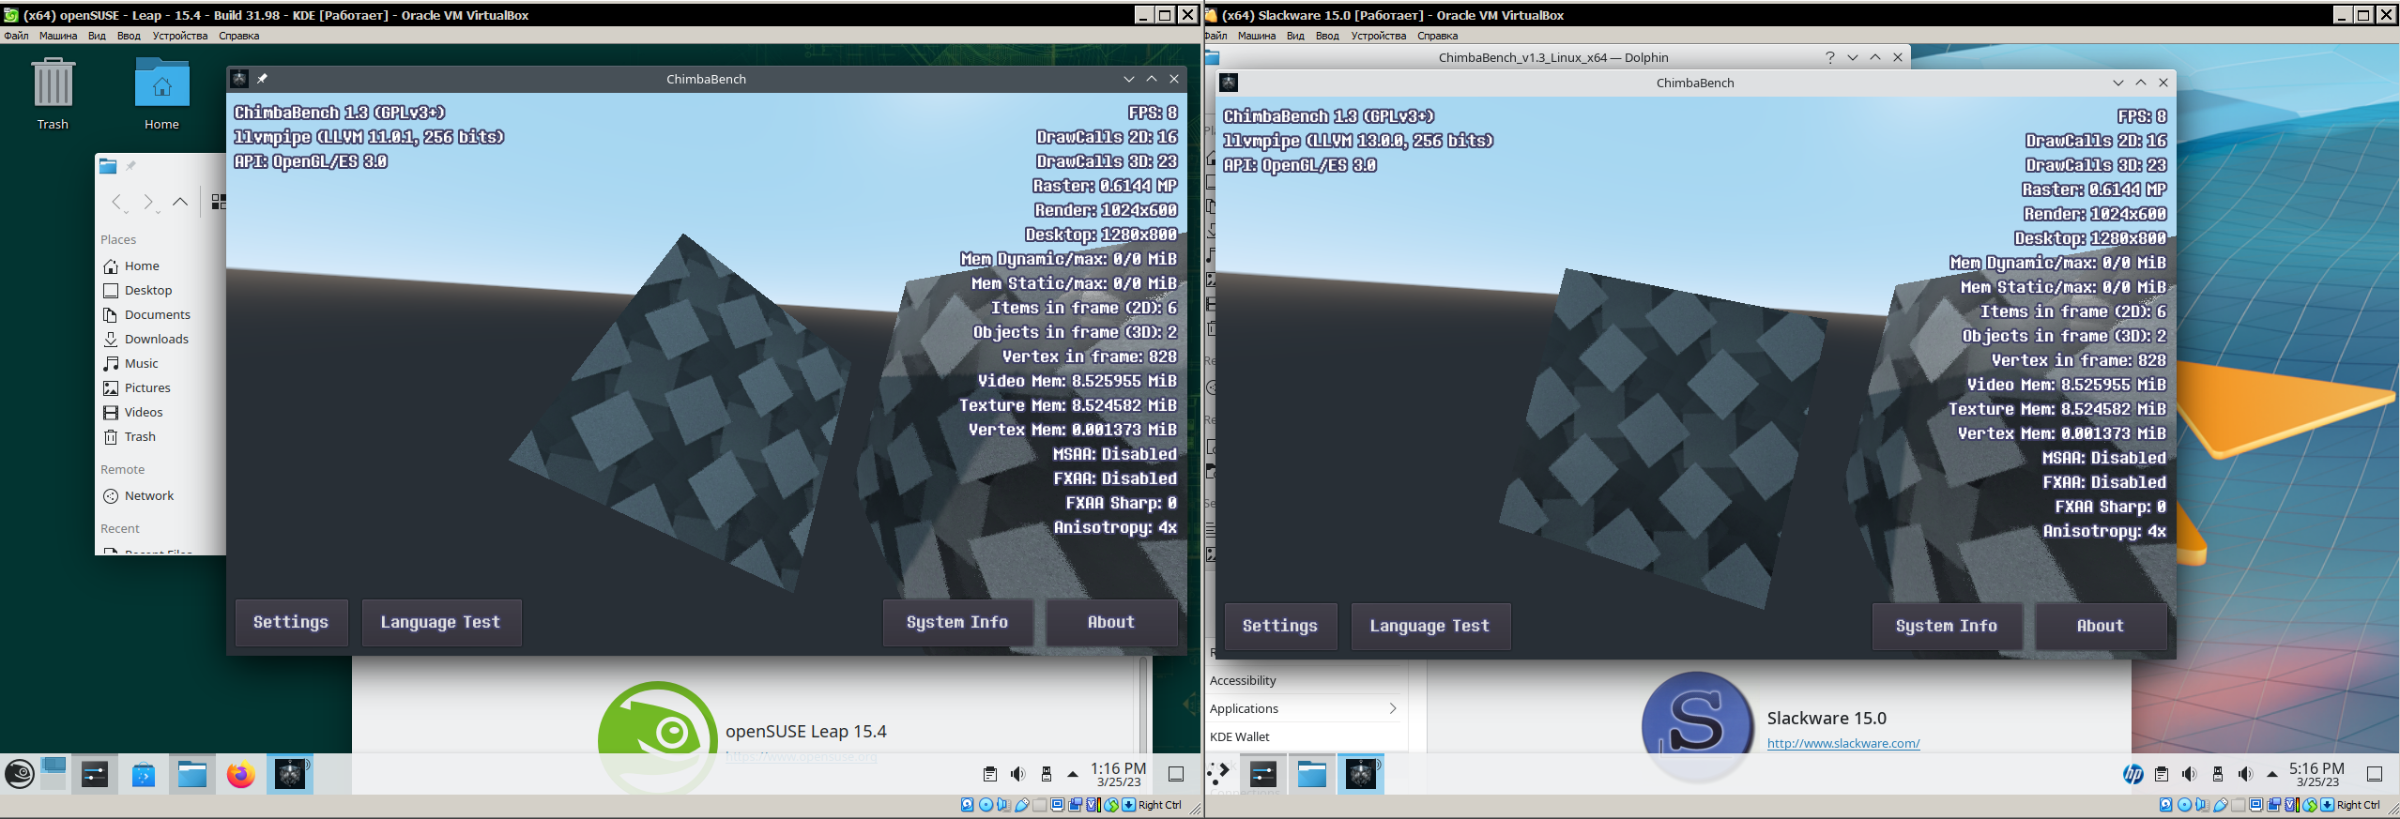Image resolution: width=2400 pixels, height=819 pixels.
Task: Click Settings button in Slackware ChimbaBench
Action: [x=1280, y=626]
